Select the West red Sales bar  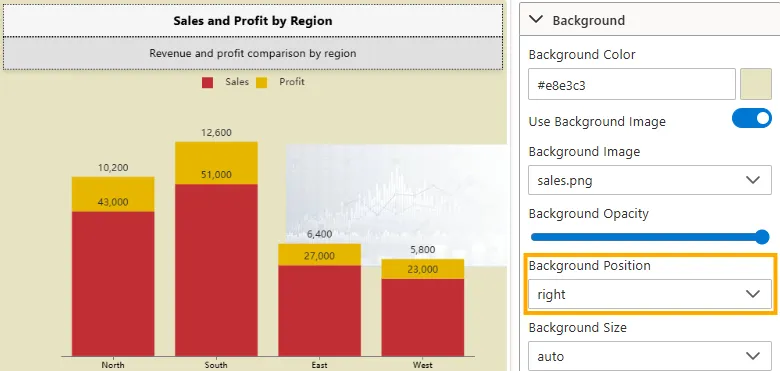pos(423,317)
